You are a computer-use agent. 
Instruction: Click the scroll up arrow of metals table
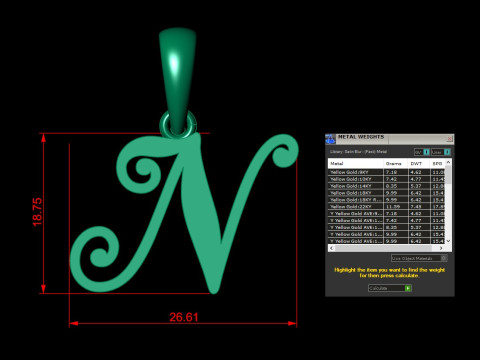coord(448,162)
